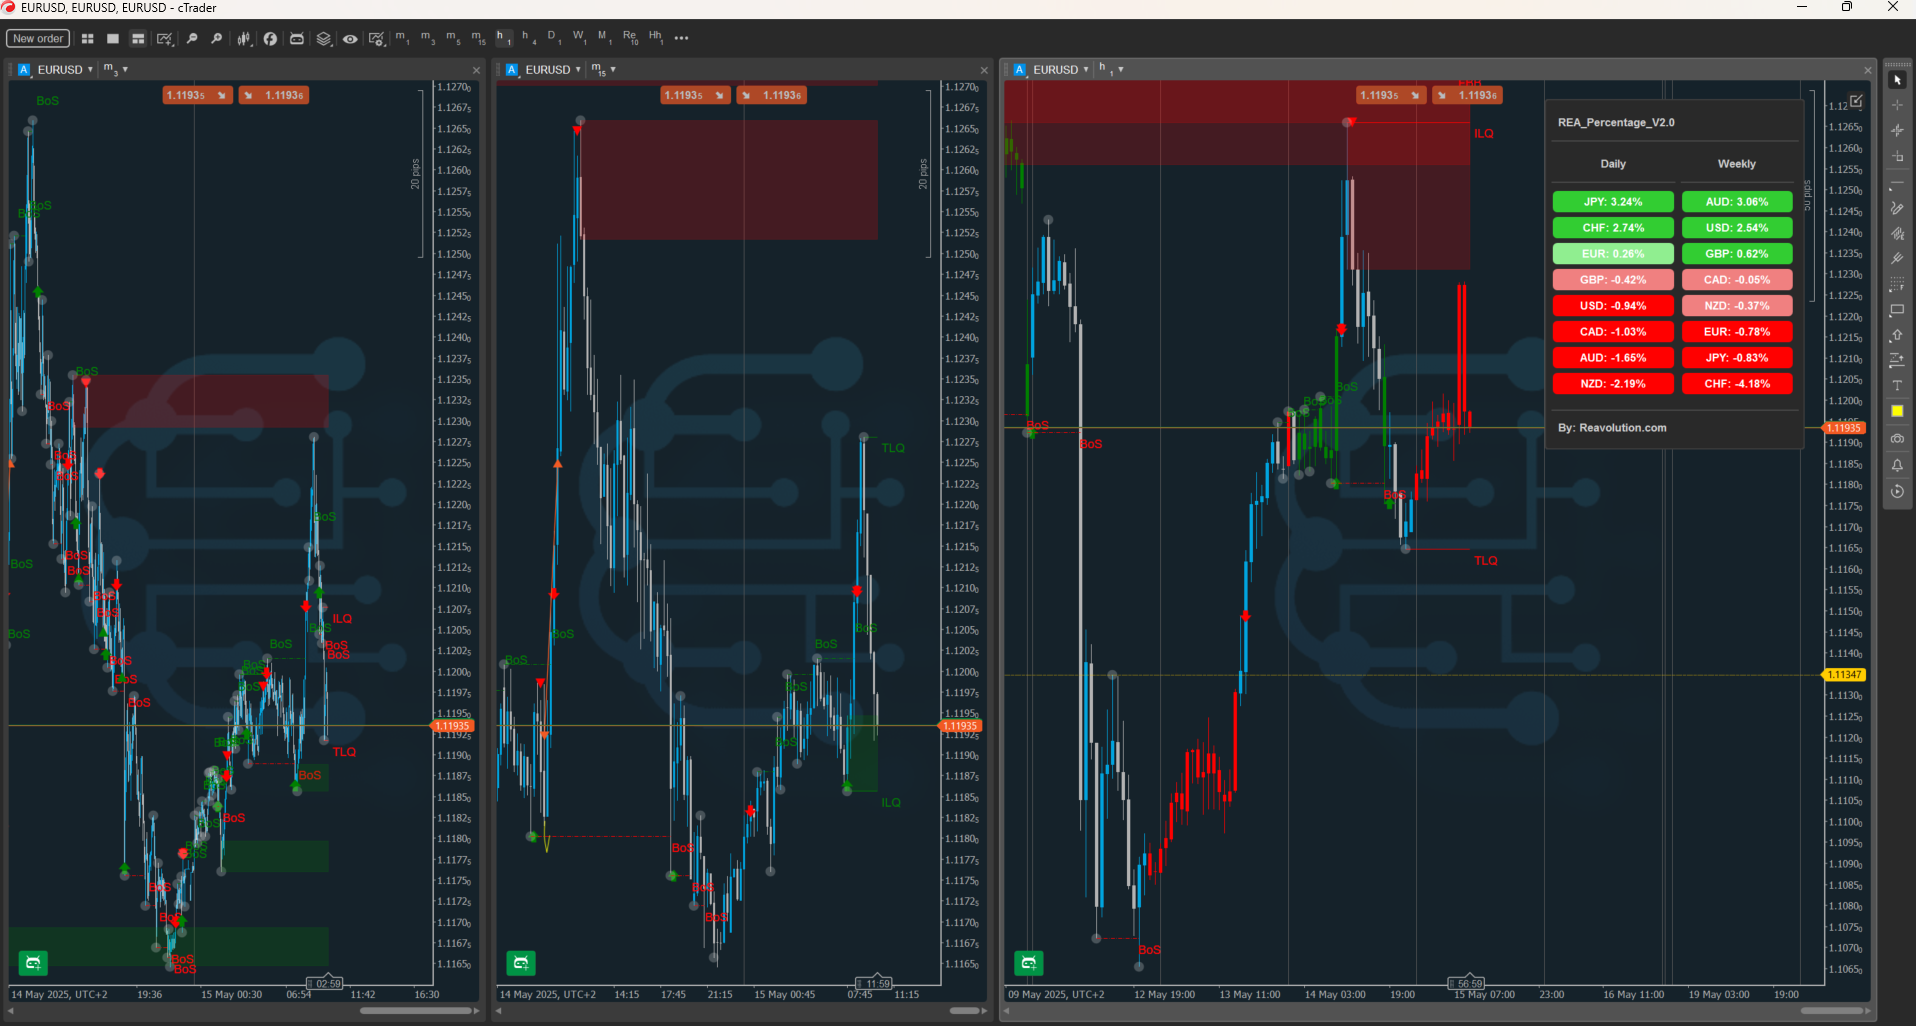The height and width of the screenshot is (1026, 1916).
Task: Open the indicators (f) menu
Action: pyautogui.click(x=270, y=39)
